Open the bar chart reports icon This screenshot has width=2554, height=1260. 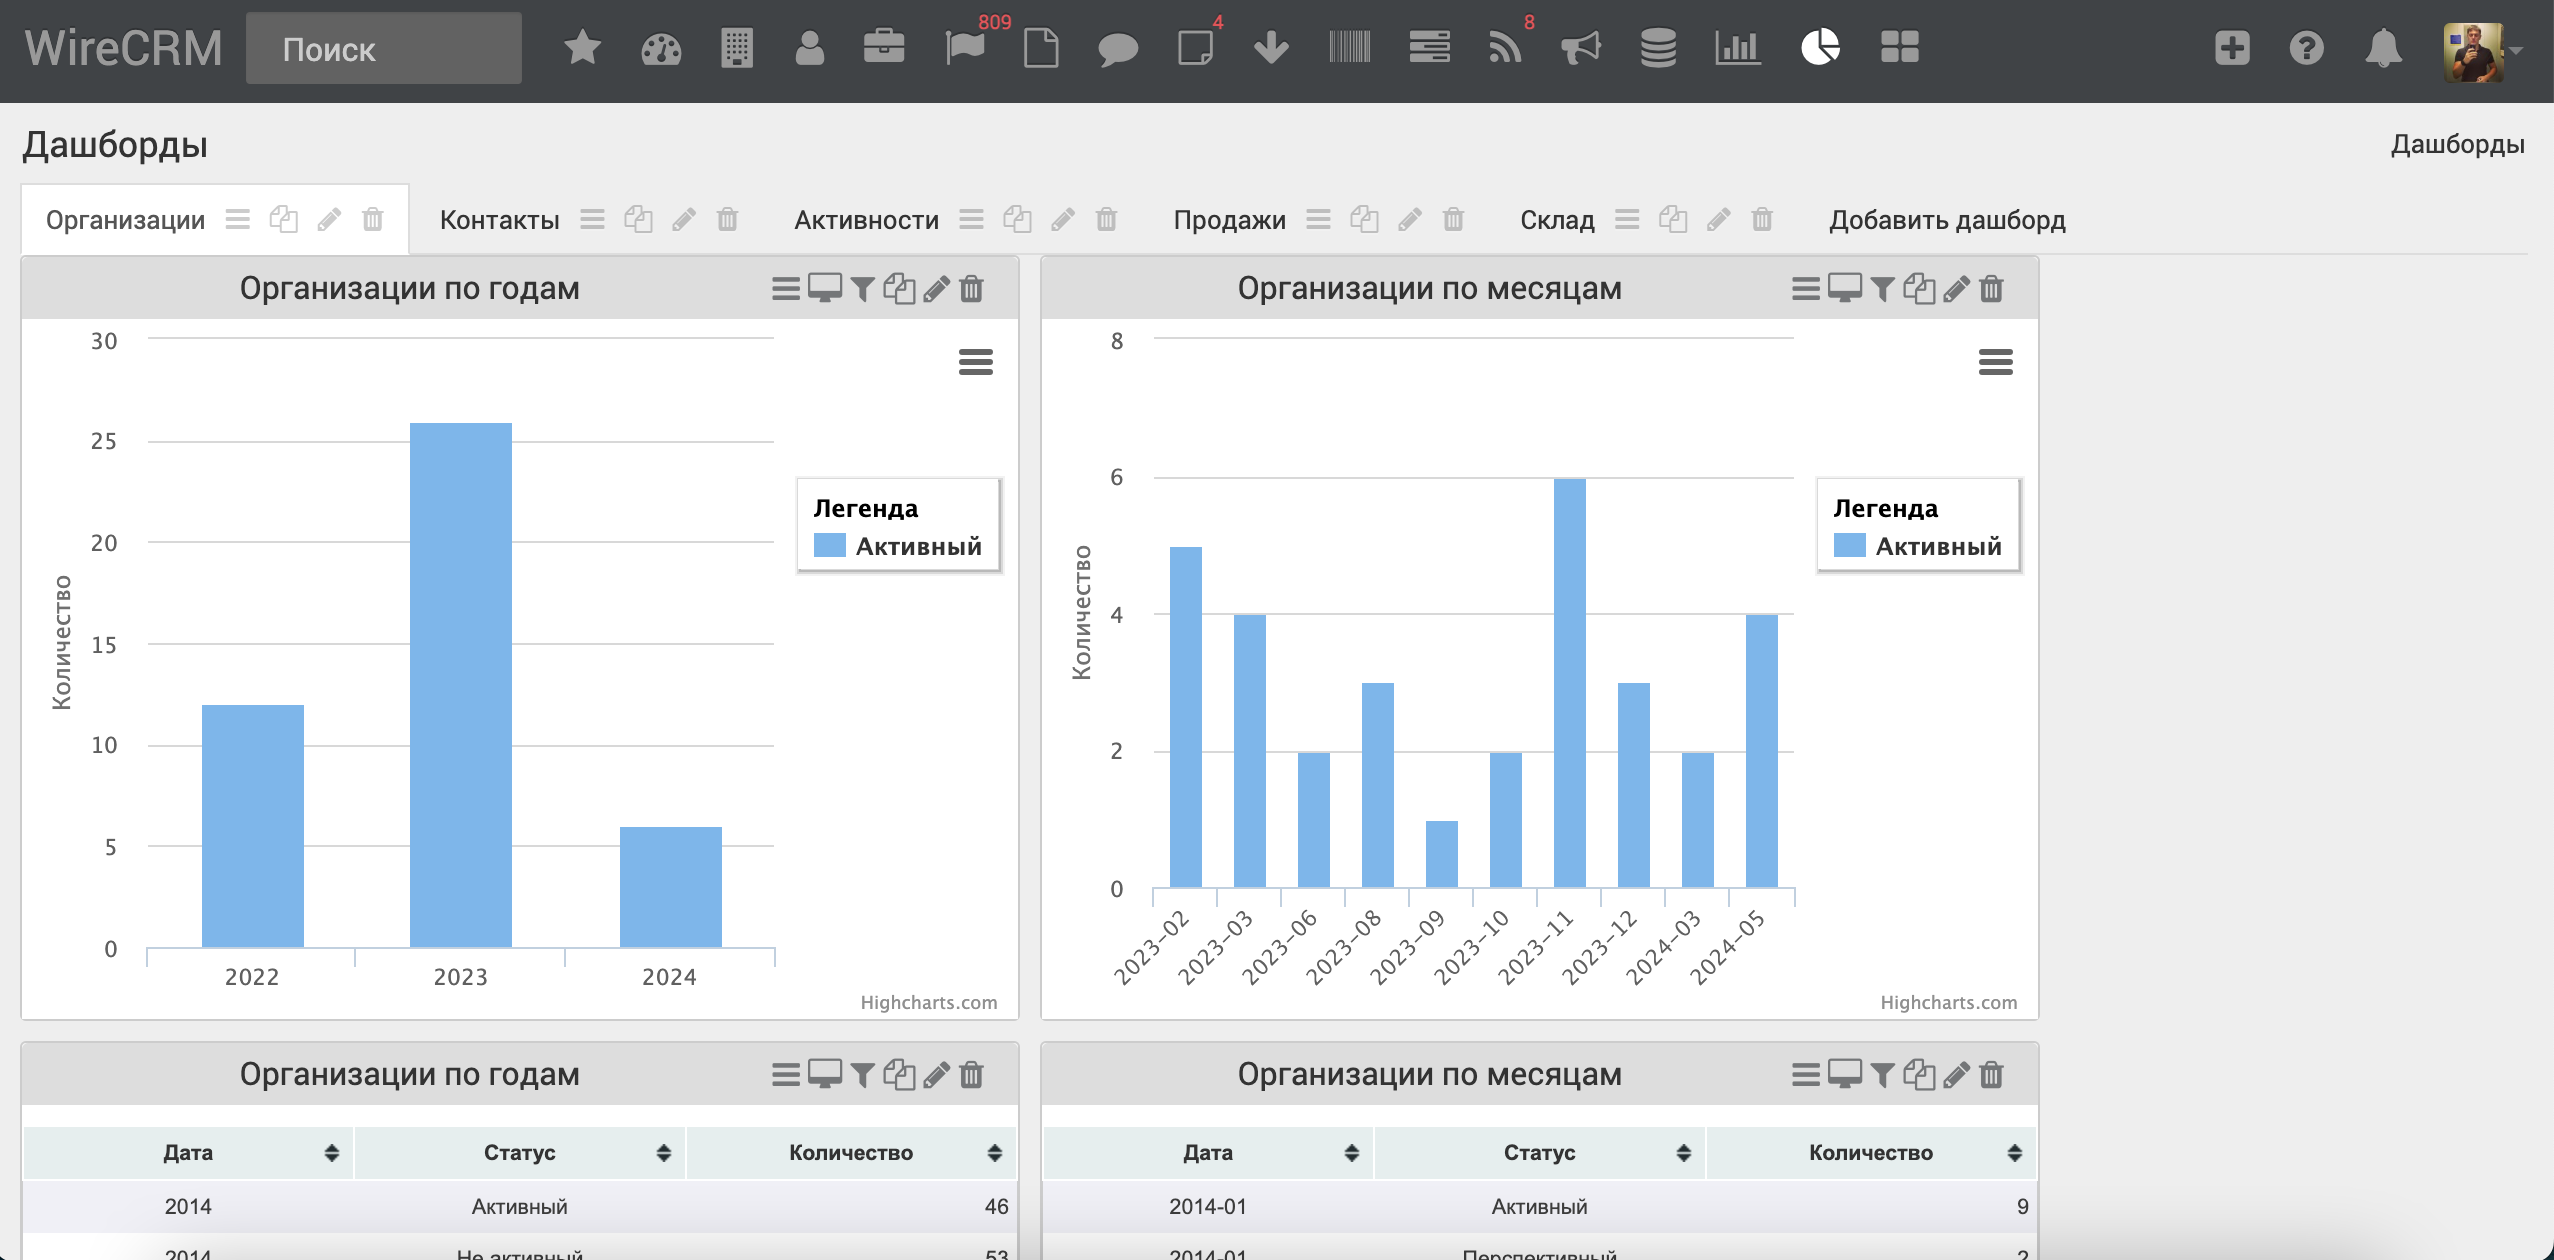pos(1738,48)
